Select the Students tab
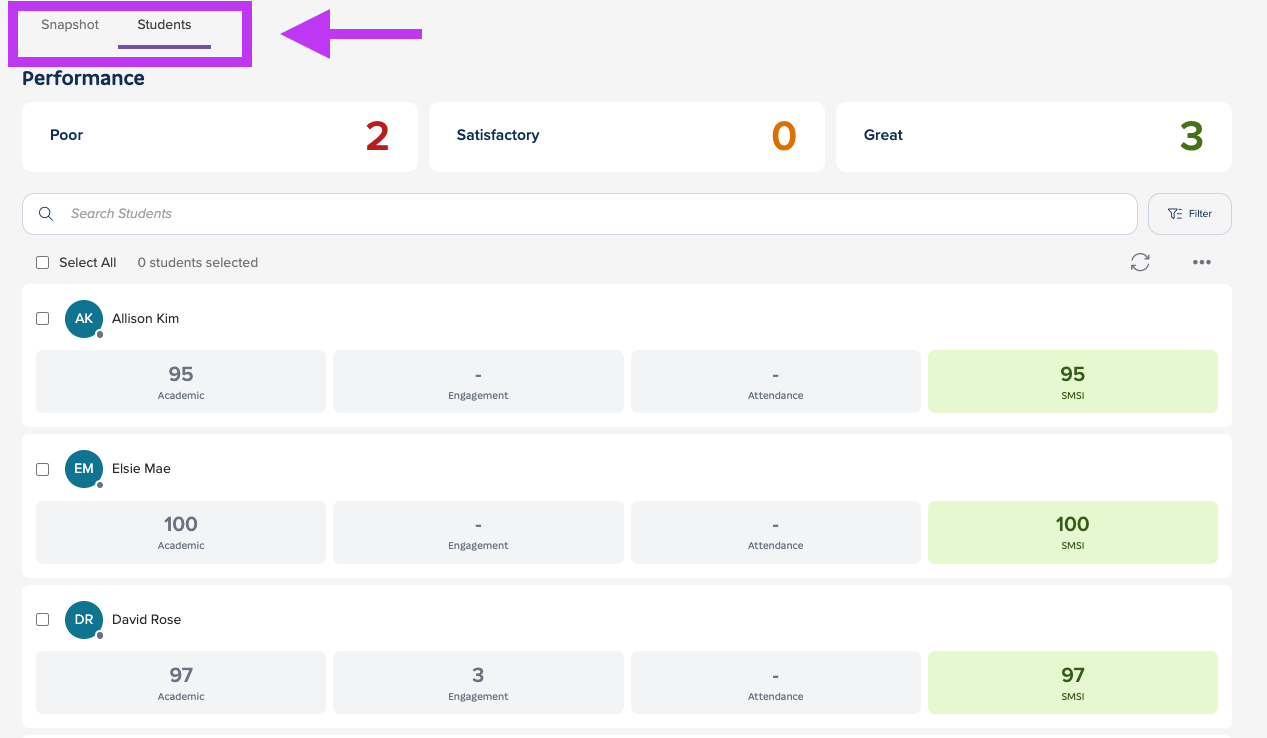 coord(164,25)
